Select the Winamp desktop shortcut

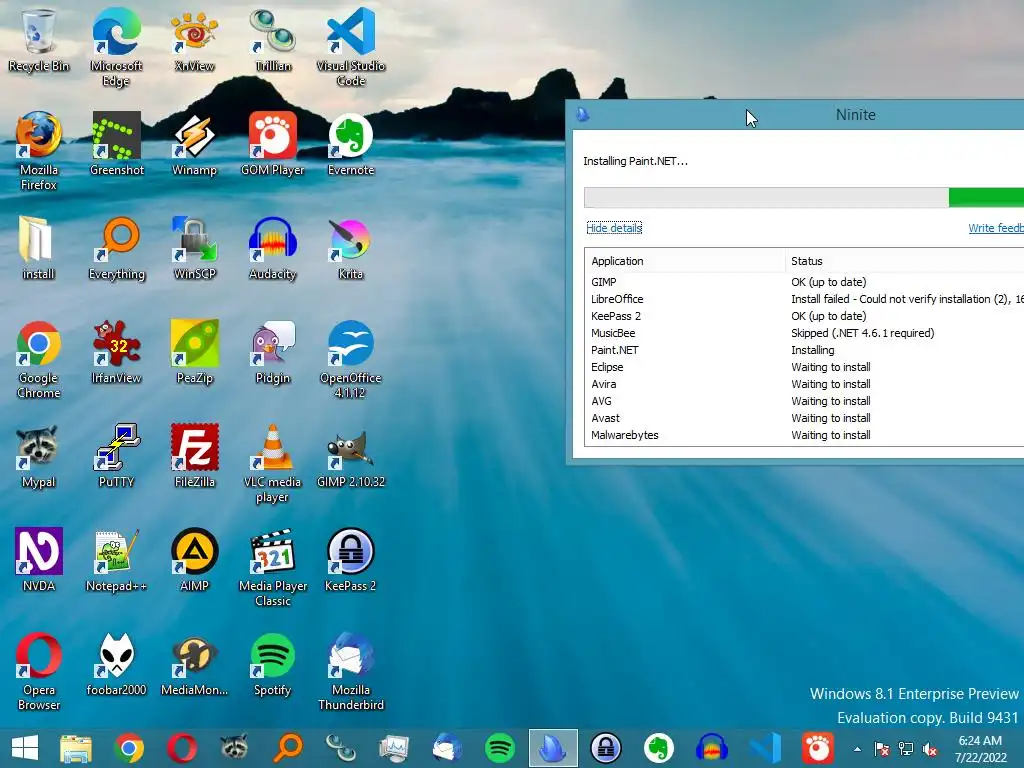194,144
